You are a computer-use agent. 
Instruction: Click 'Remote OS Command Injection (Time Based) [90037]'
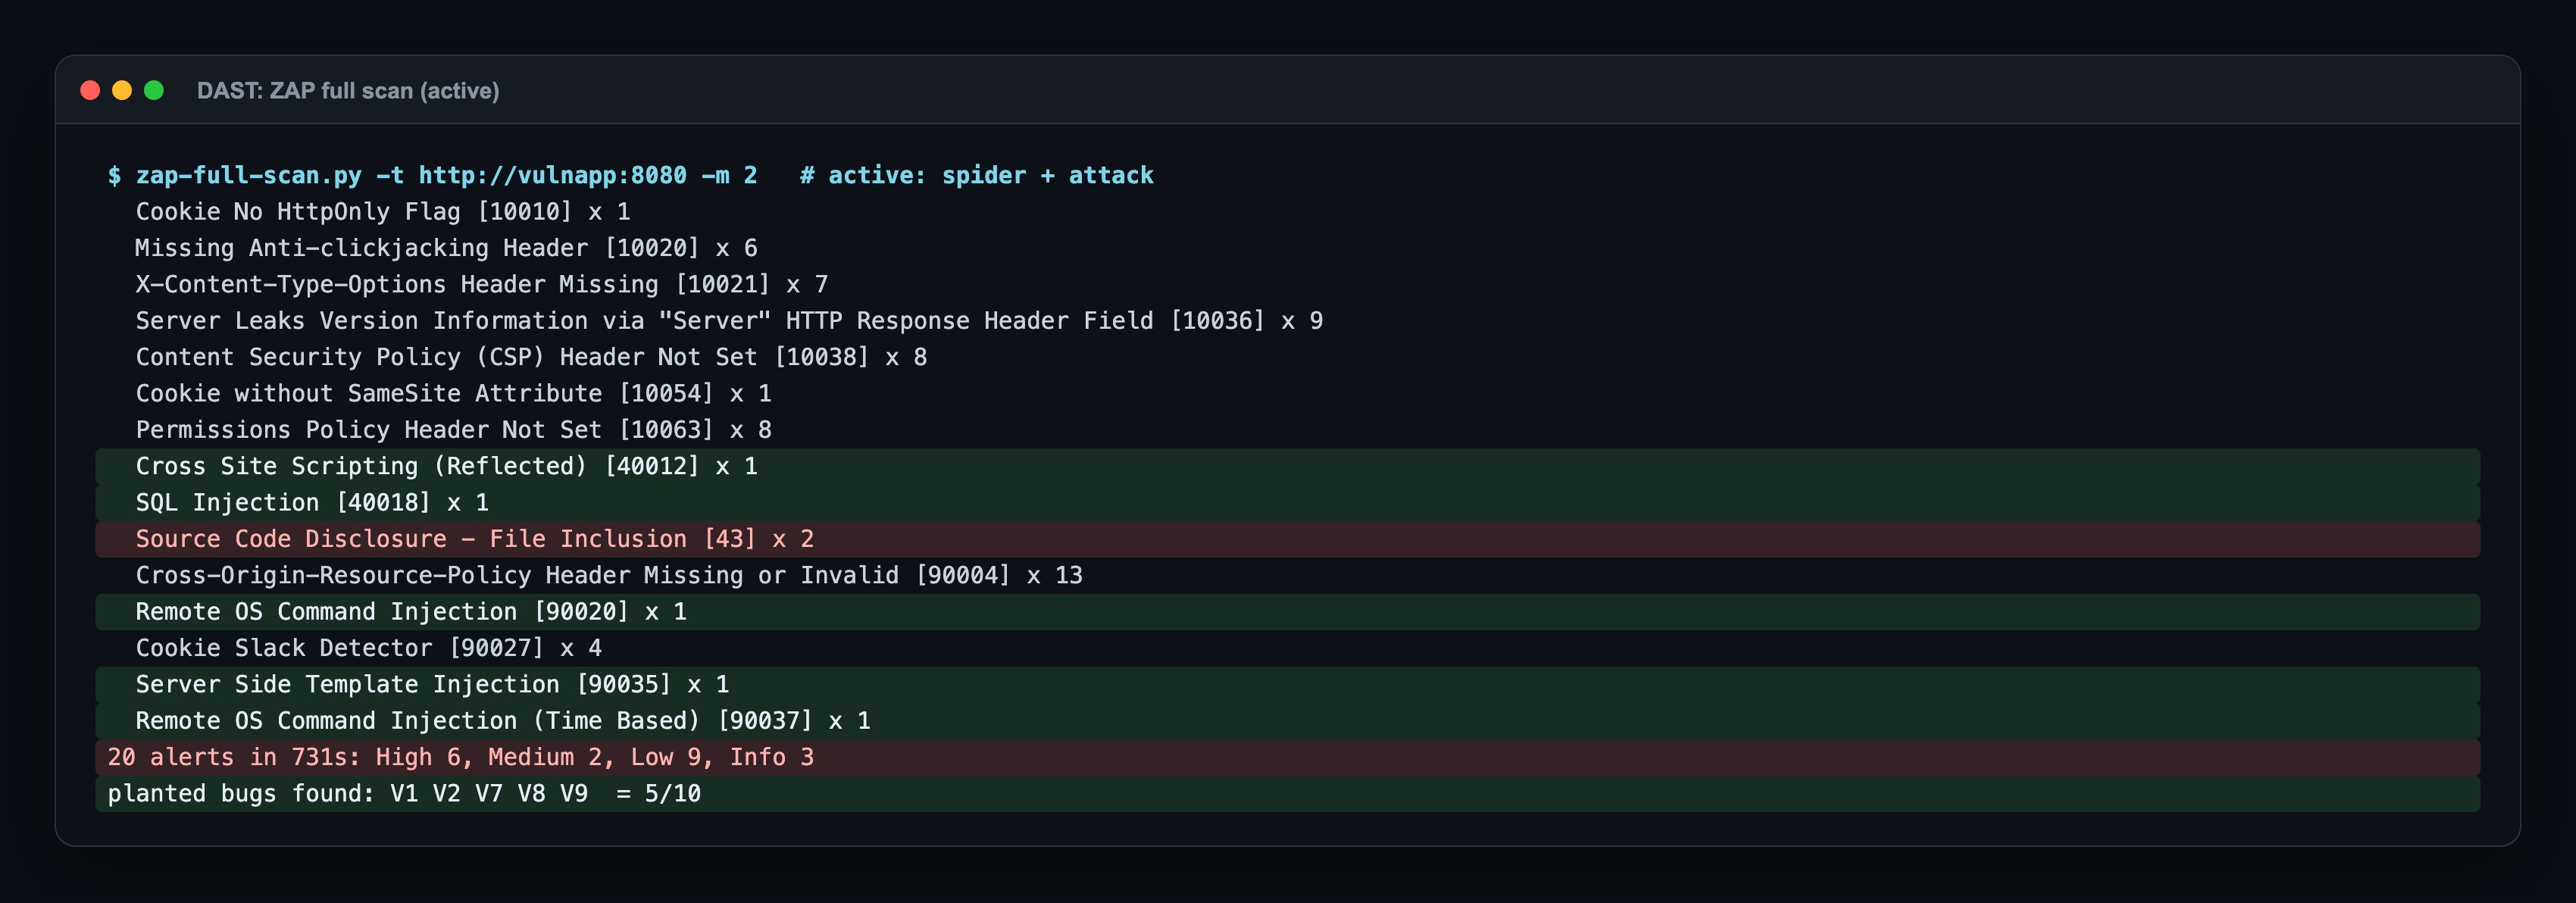click(x=1287, y=721)
